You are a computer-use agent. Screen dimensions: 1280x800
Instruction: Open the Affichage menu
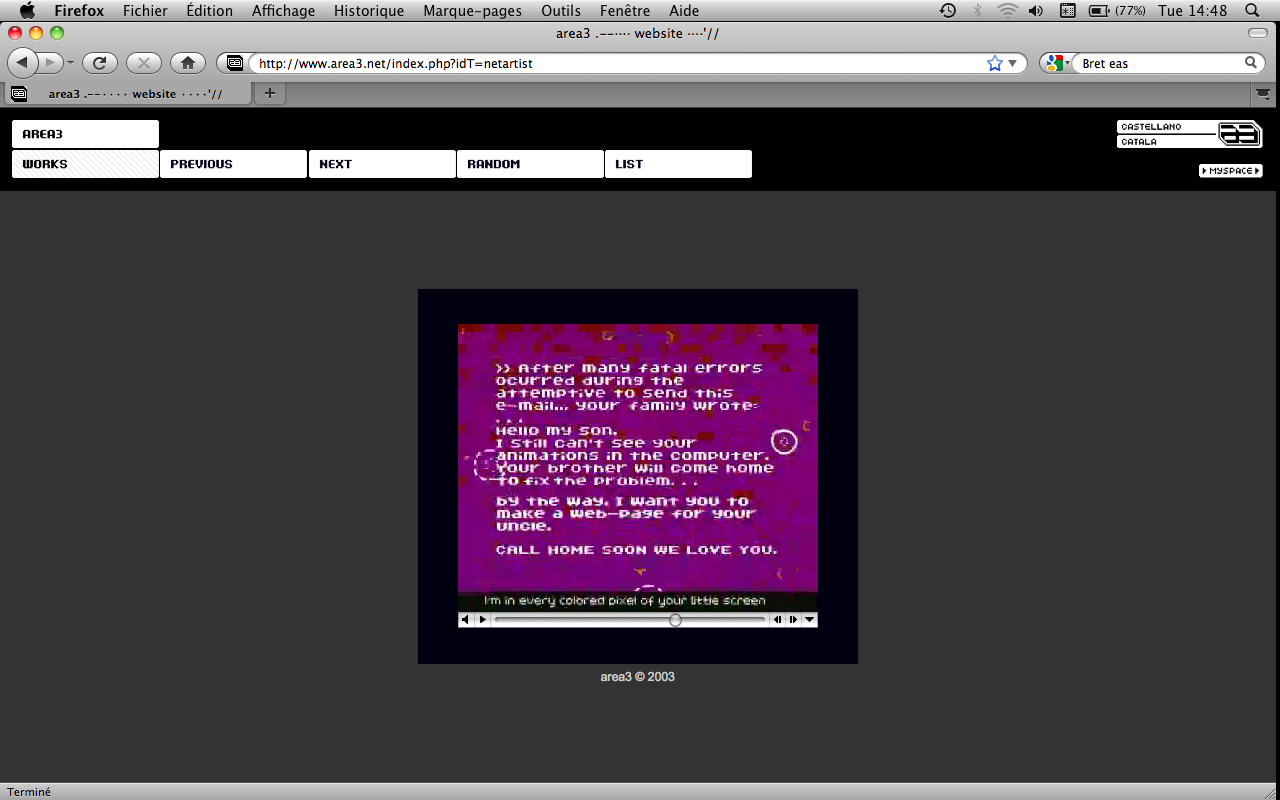(x=283, y=11)
